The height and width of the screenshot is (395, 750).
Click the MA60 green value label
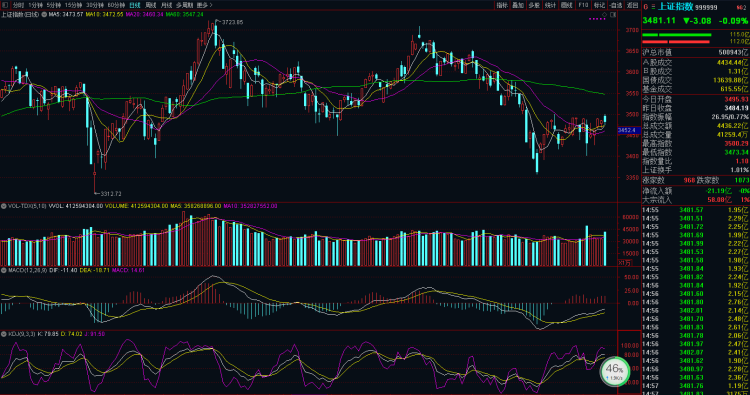click(x=185, y=15)
